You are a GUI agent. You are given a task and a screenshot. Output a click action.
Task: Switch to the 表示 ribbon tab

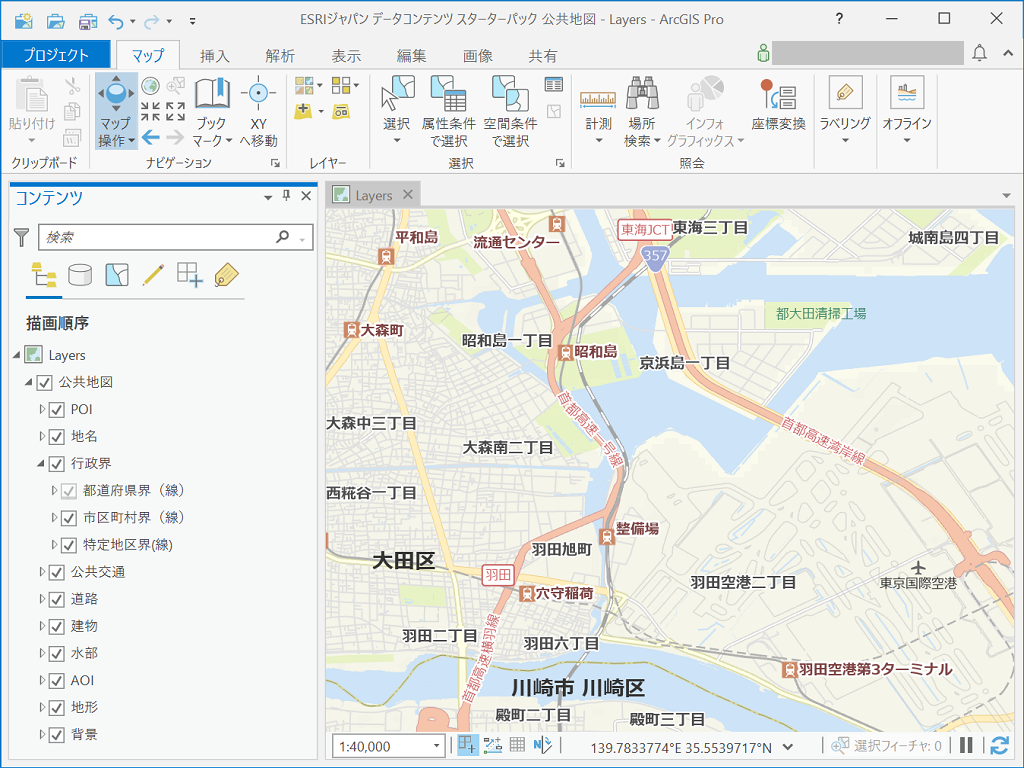pyautogui.click(x=346, y=56)
